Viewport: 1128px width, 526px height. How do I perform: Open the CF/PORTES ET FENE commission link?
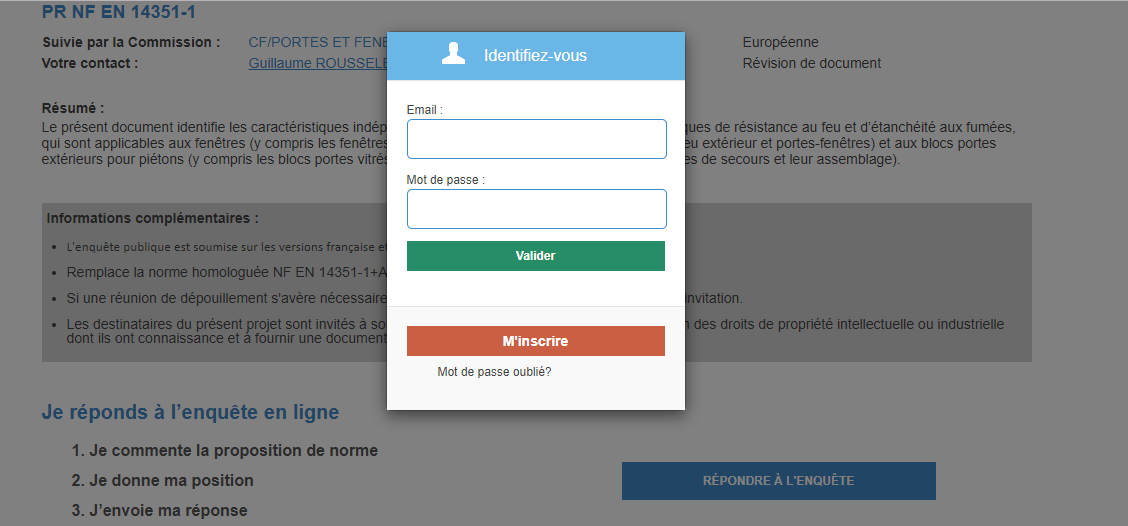318,42
